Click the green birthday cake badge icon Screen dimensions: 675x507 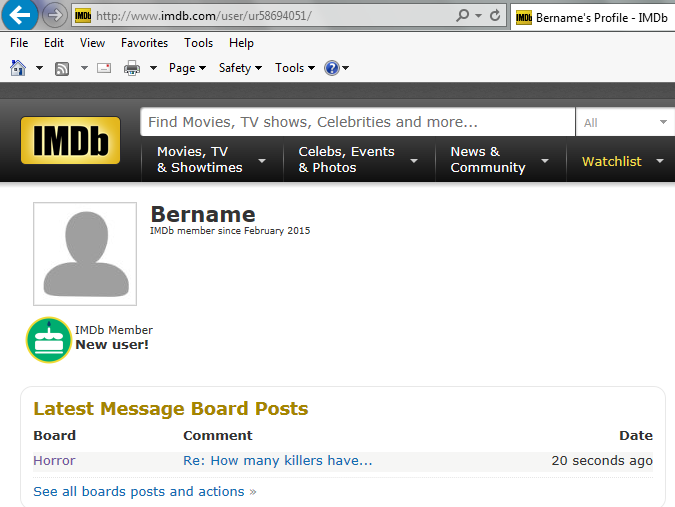click(x=49, y=340)
